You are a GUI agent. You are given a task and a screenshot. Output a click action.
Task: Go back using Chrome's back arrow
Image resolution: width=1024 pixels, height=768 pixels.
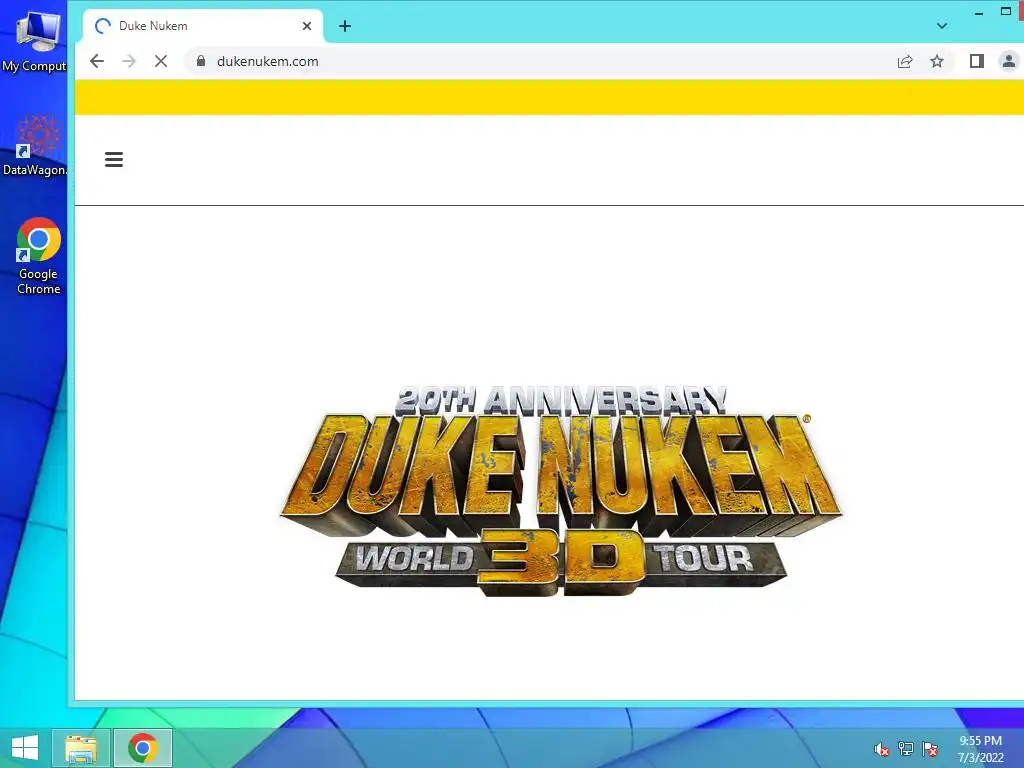pyautogui.click(x=97, y=61)
